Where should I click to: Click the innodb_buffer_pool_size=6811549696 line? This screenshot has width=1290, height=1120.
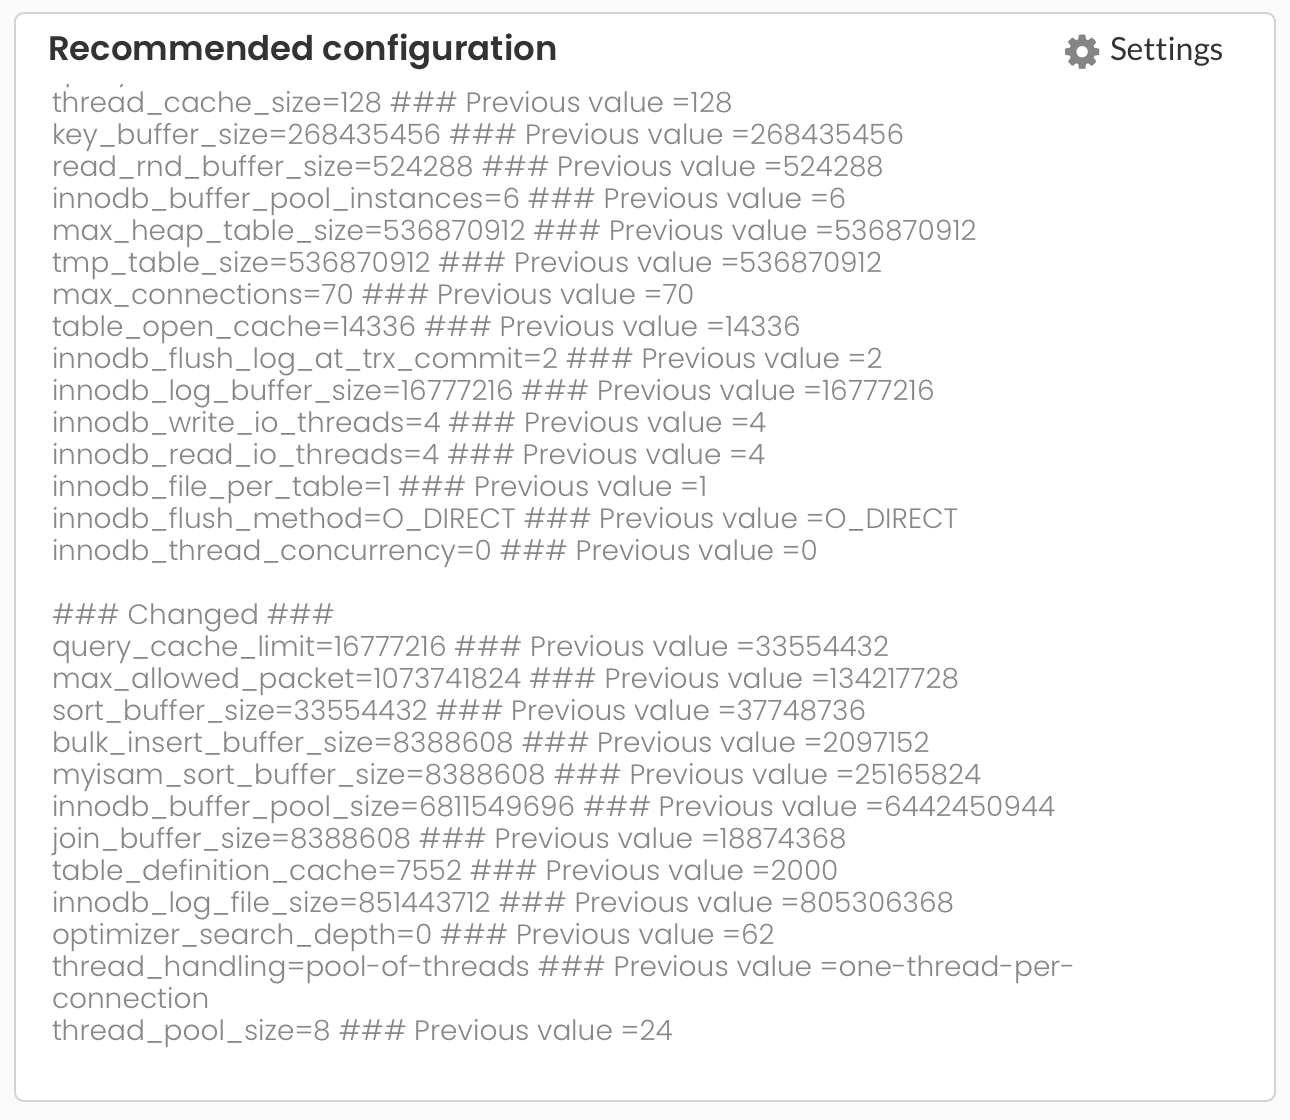click(x=554, y=807)
